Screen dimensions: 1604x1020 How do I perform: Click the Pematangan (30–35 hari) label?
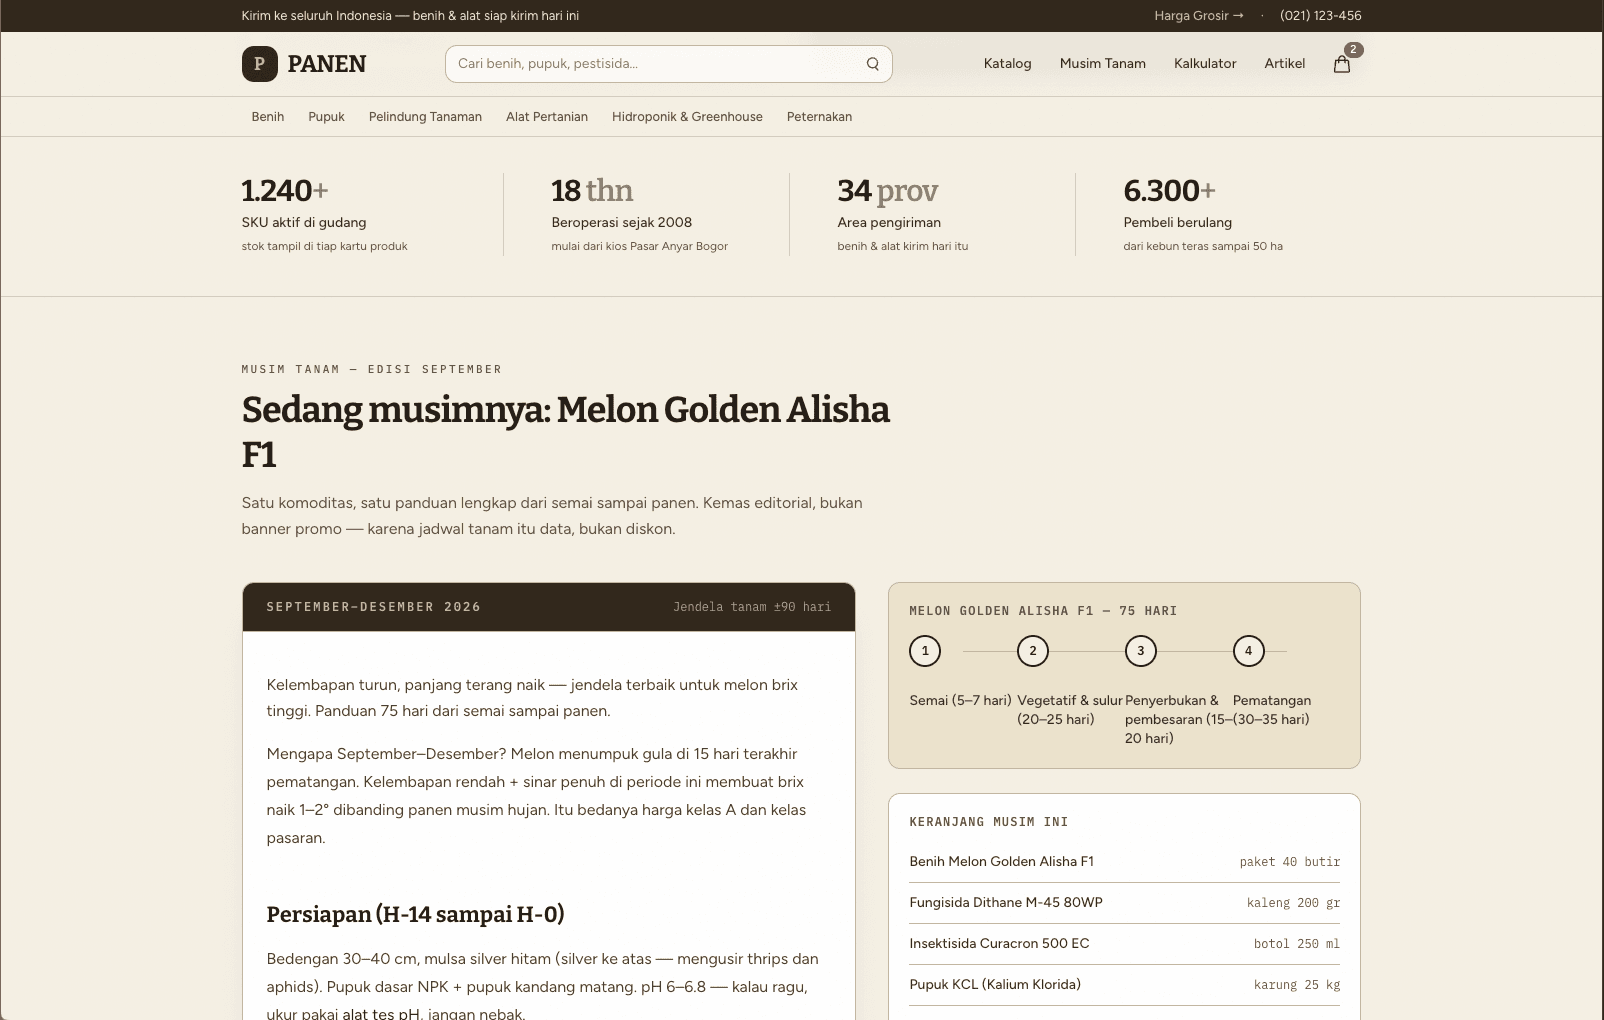pyautogui.click(x=1272, y=710)
